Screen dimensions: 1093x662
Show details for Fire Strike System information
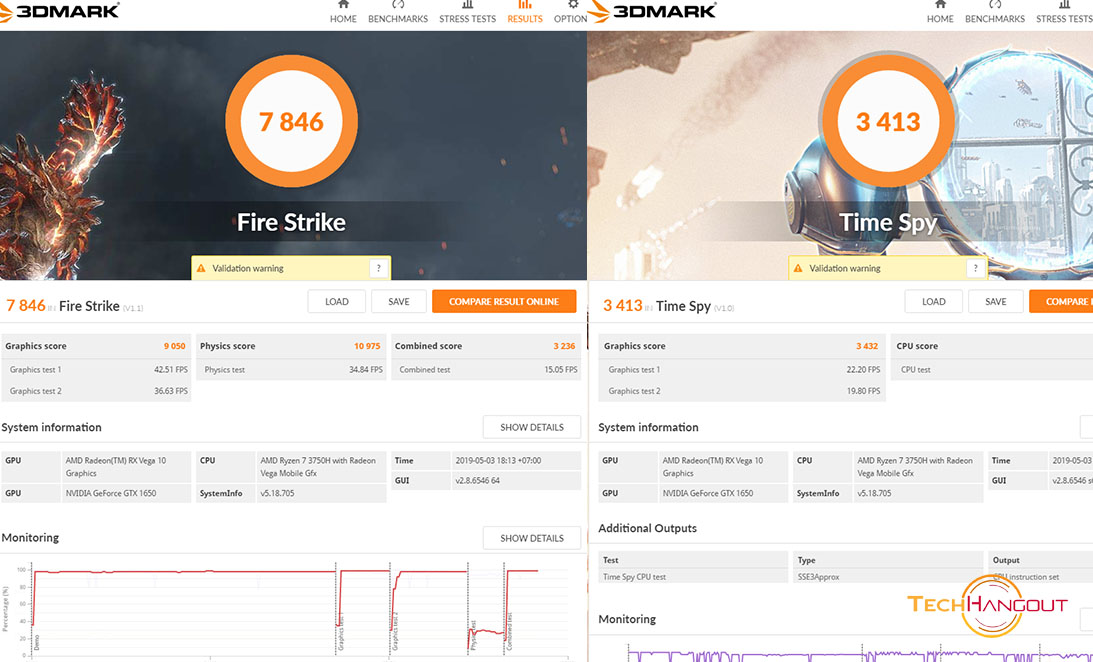[x=532, y=427]
